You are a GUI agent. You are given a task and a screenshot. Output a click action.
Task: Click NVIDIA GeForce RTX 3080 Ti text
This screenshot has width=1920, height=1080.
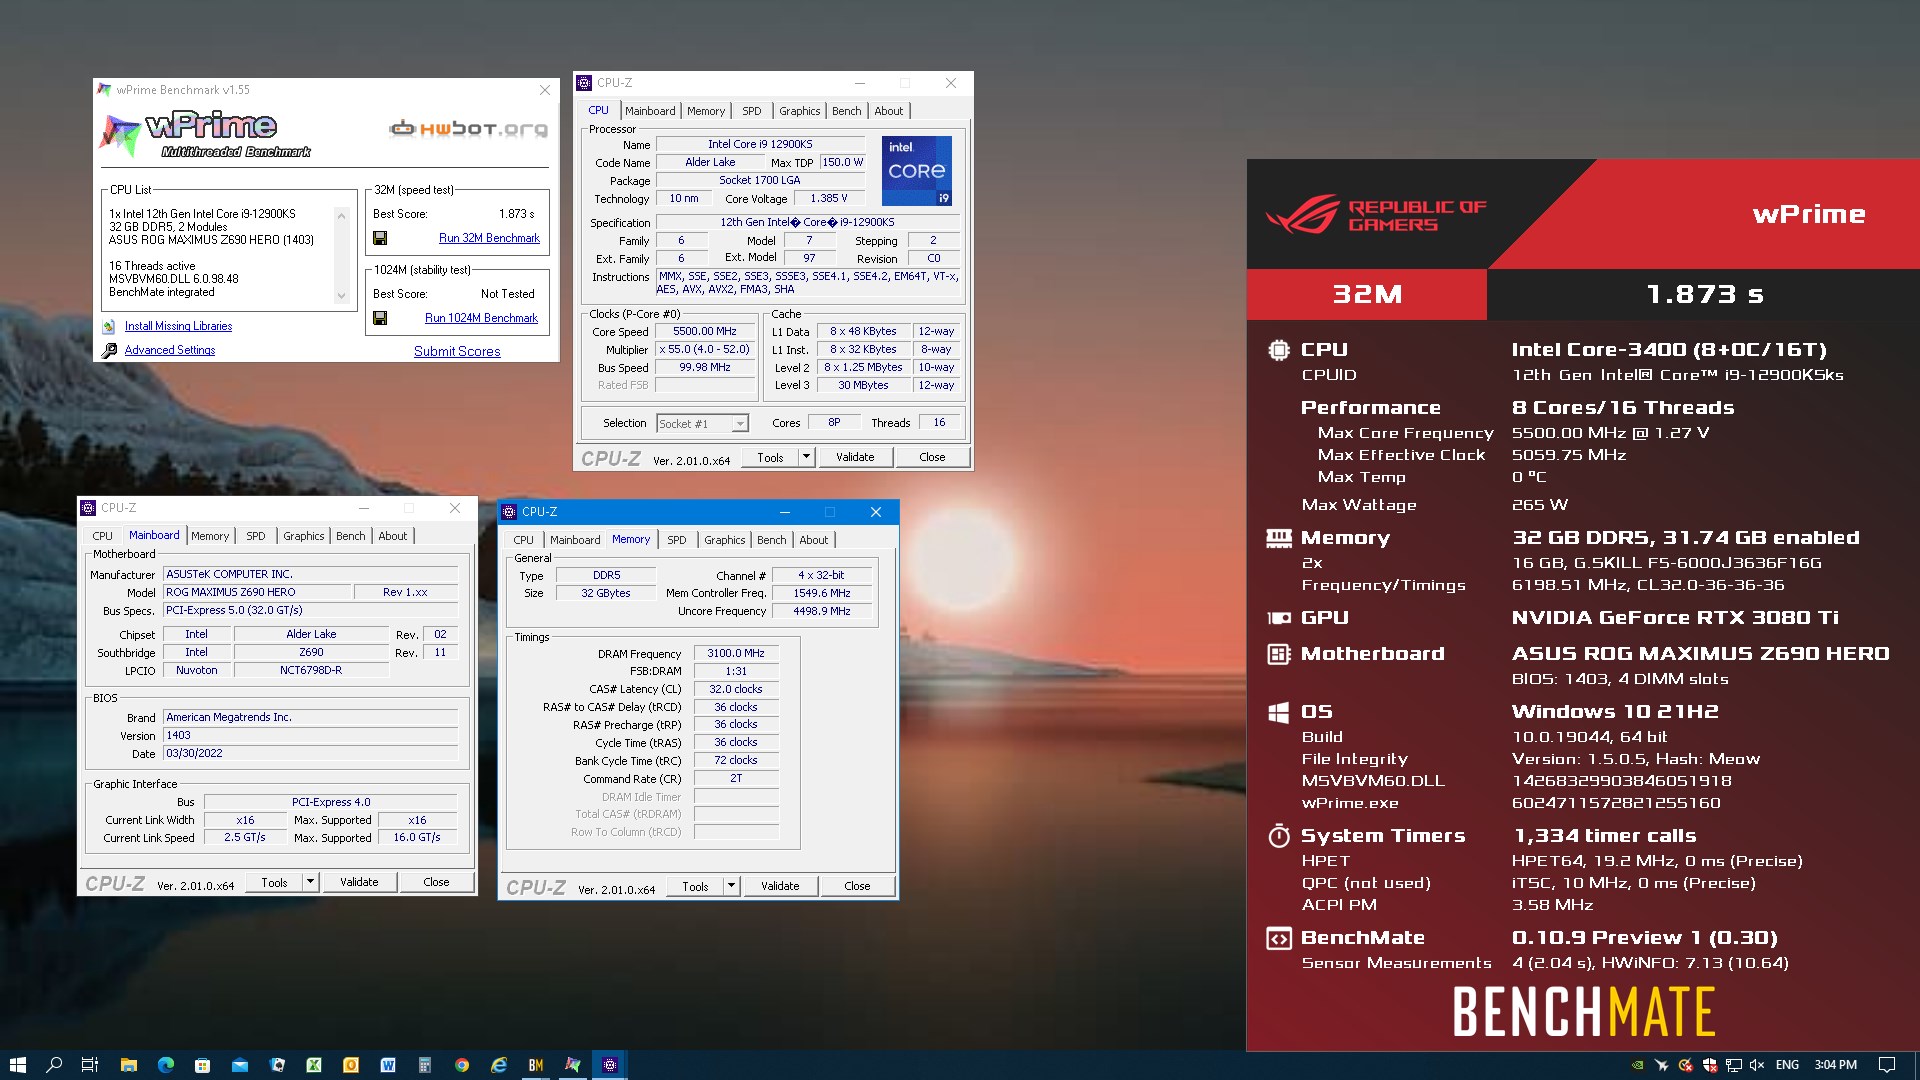click(x=1675, y=617)
